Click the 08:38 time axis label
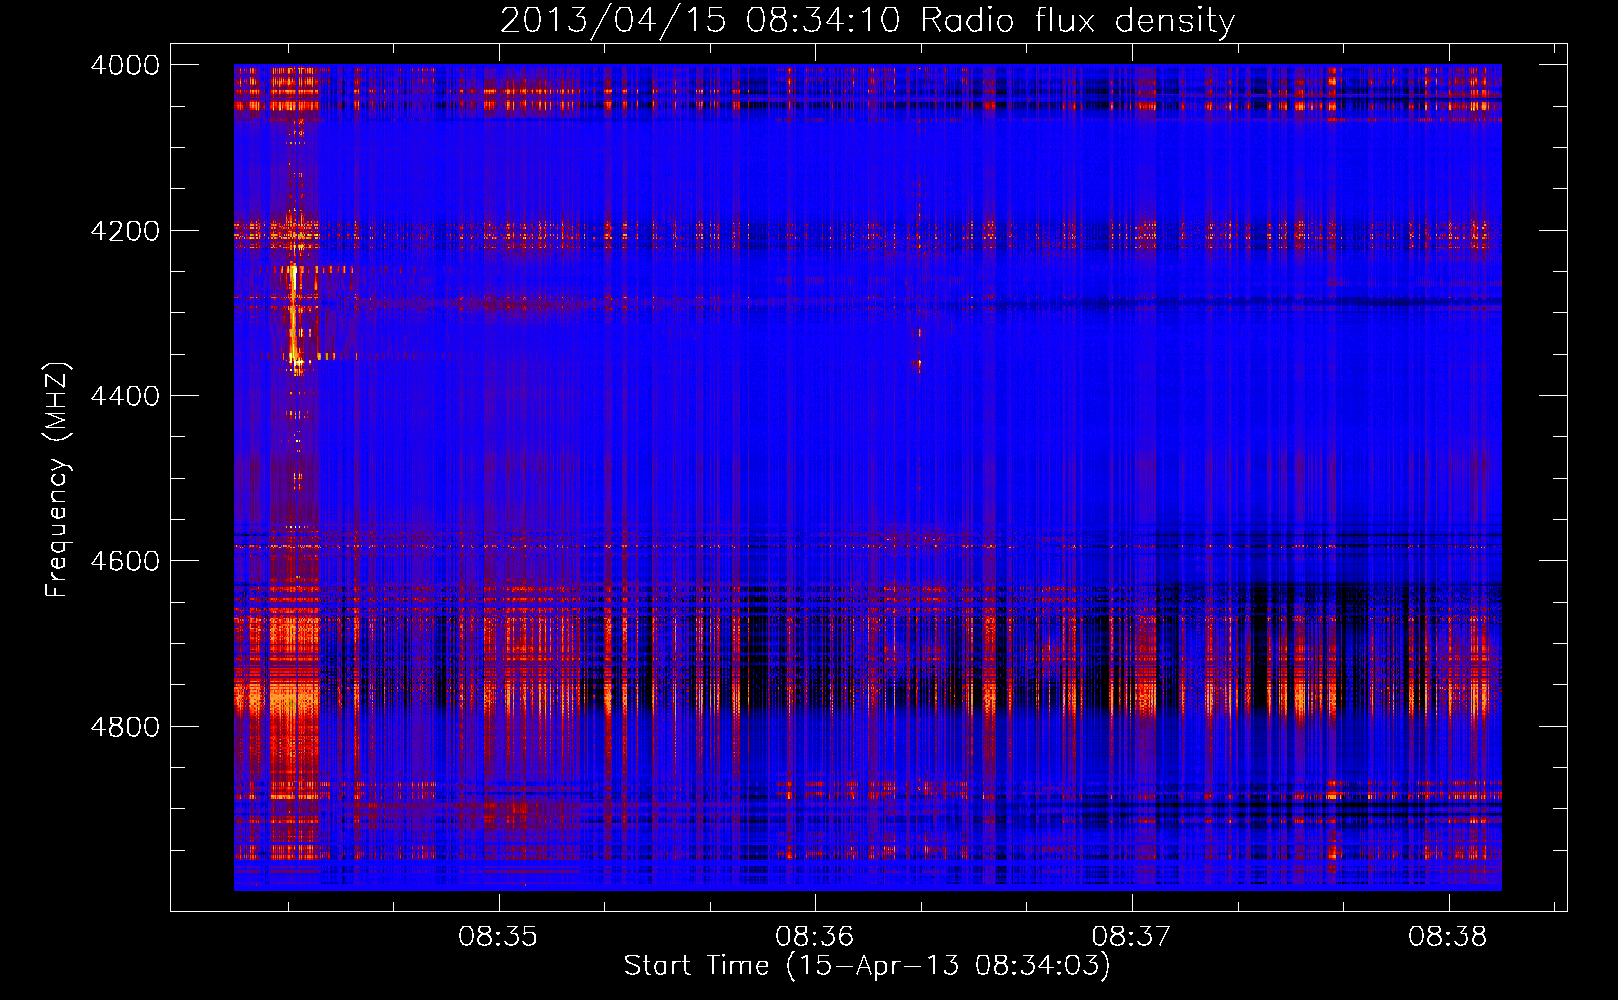The height and width of the screenshot is (1000, 1618). pyautogui.click(x=1448, y=937)
